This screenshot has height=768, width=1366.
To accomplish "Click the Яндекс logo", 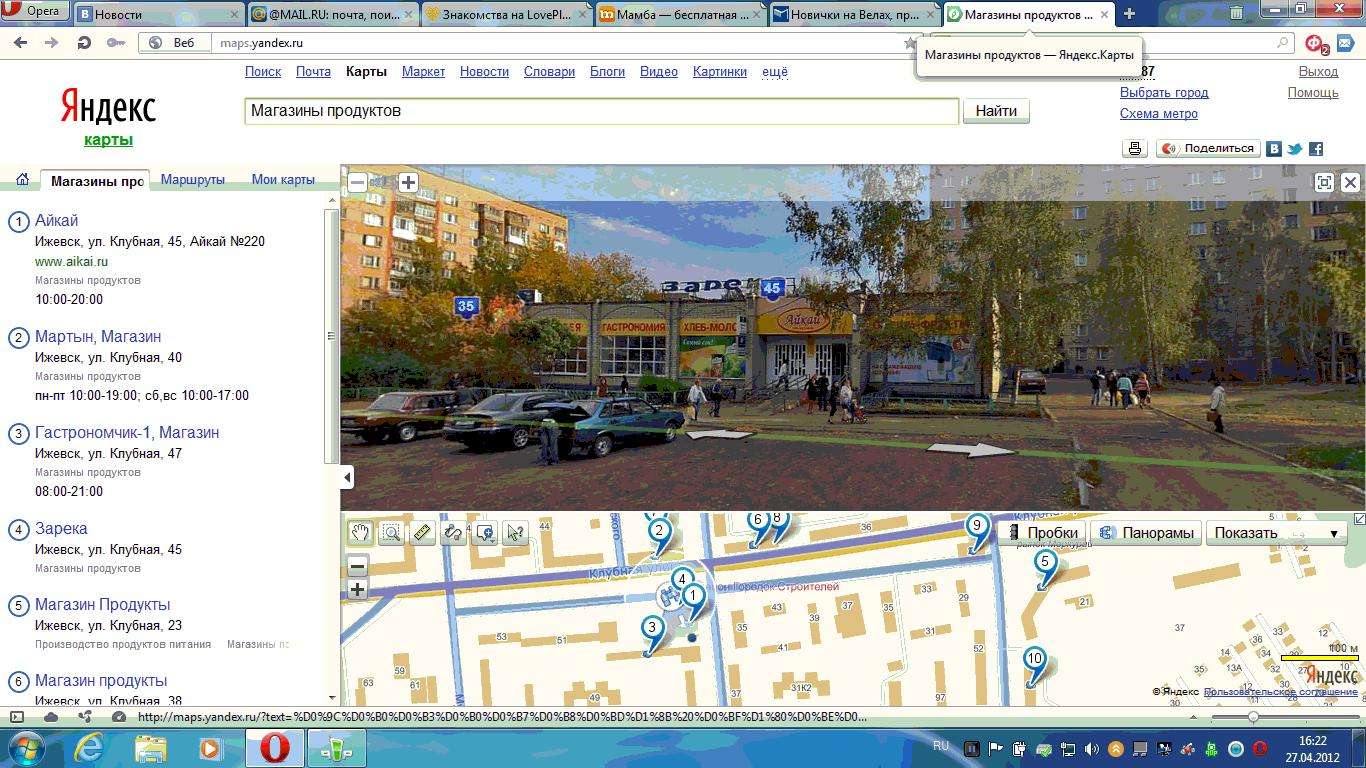I will [108, 106].
